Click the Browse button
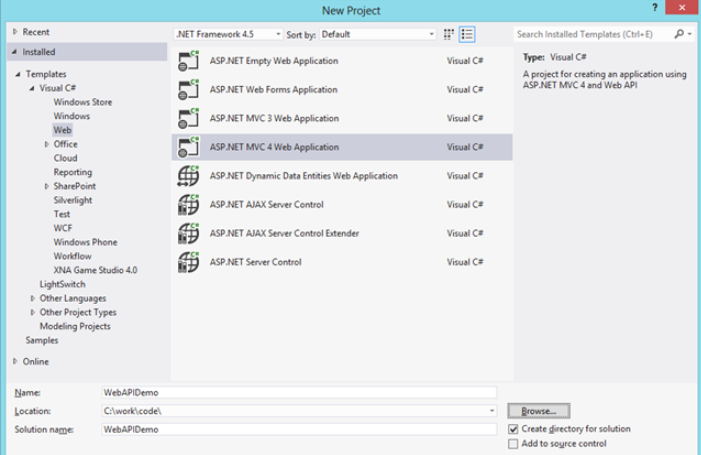 point(539,411)
